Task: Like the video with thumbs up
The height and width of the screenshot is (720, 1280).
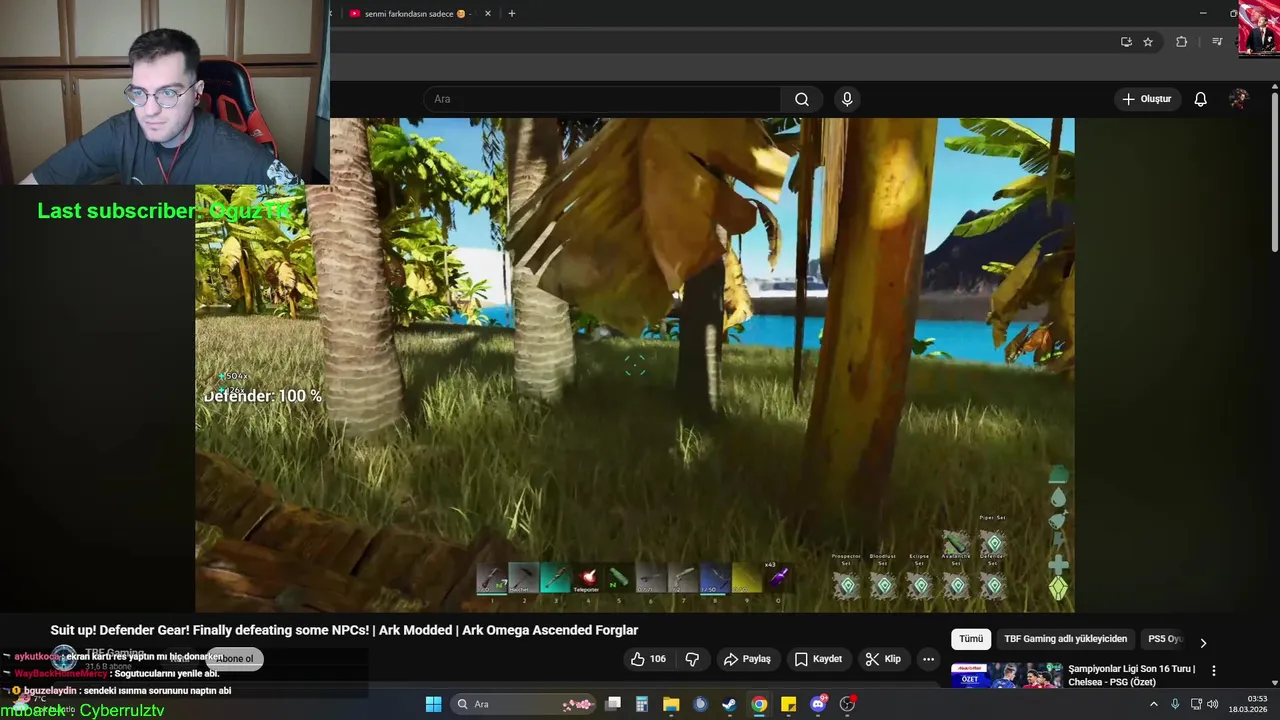Action: point(648,659)
